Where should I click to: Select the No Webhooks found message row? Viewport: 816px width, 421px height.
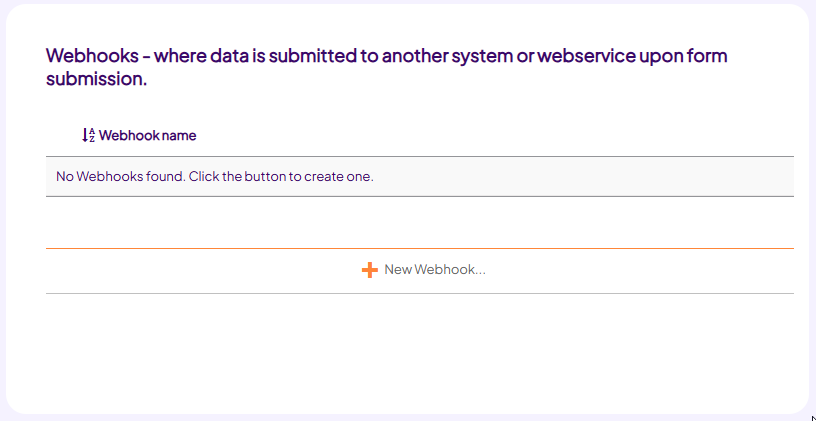[x=420, y=176]
